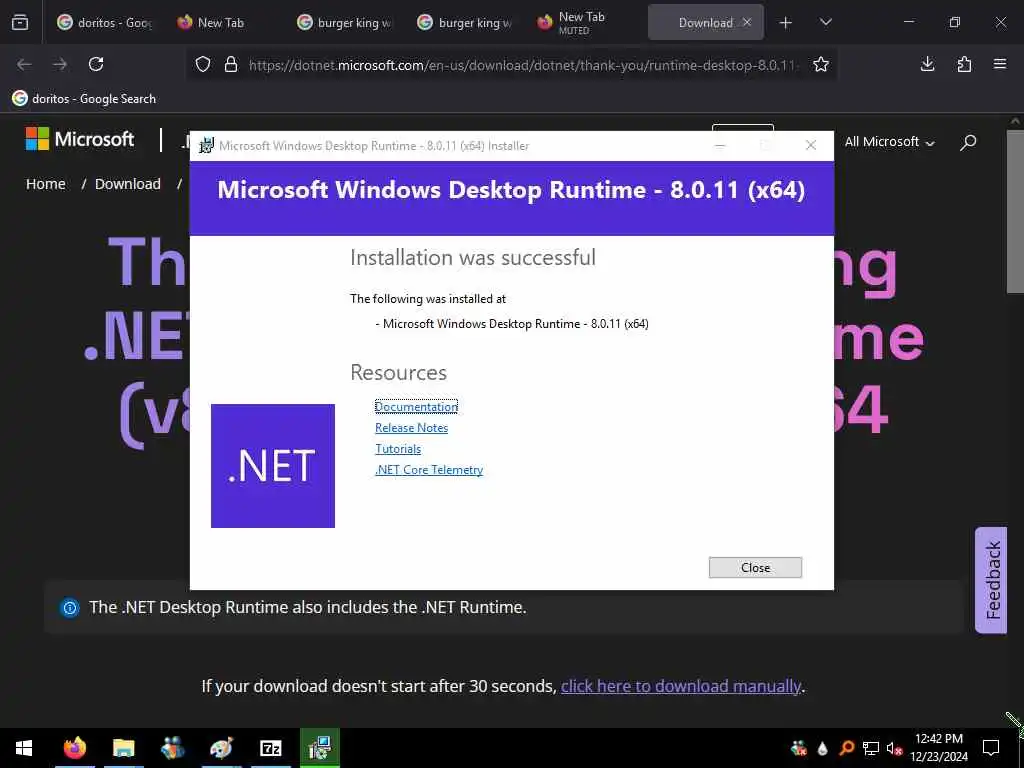Image resolution: width=1024 pixels, height=768 pixels.
Task: Click the .NET logo tile in the installer
Action: tap(273, 466)
